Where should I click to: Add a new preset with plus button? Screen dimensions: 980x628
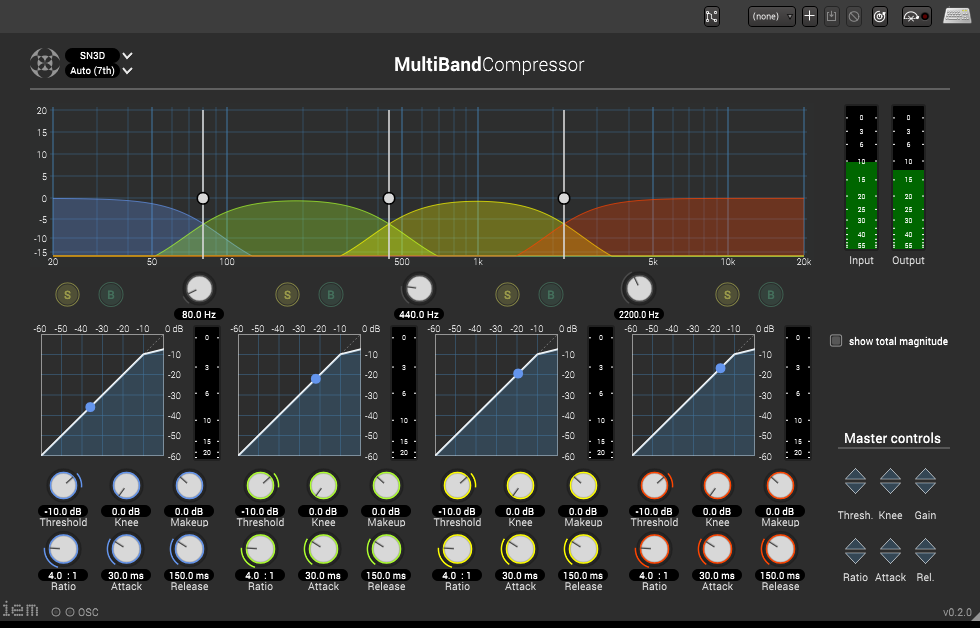click(810, 17)
